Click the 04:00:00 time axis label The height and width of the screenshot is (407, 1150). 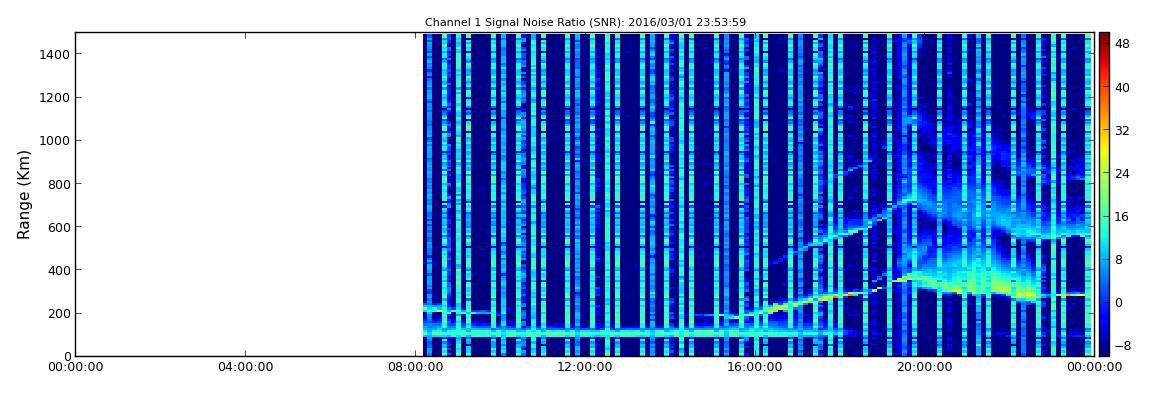tap(245, 367)
